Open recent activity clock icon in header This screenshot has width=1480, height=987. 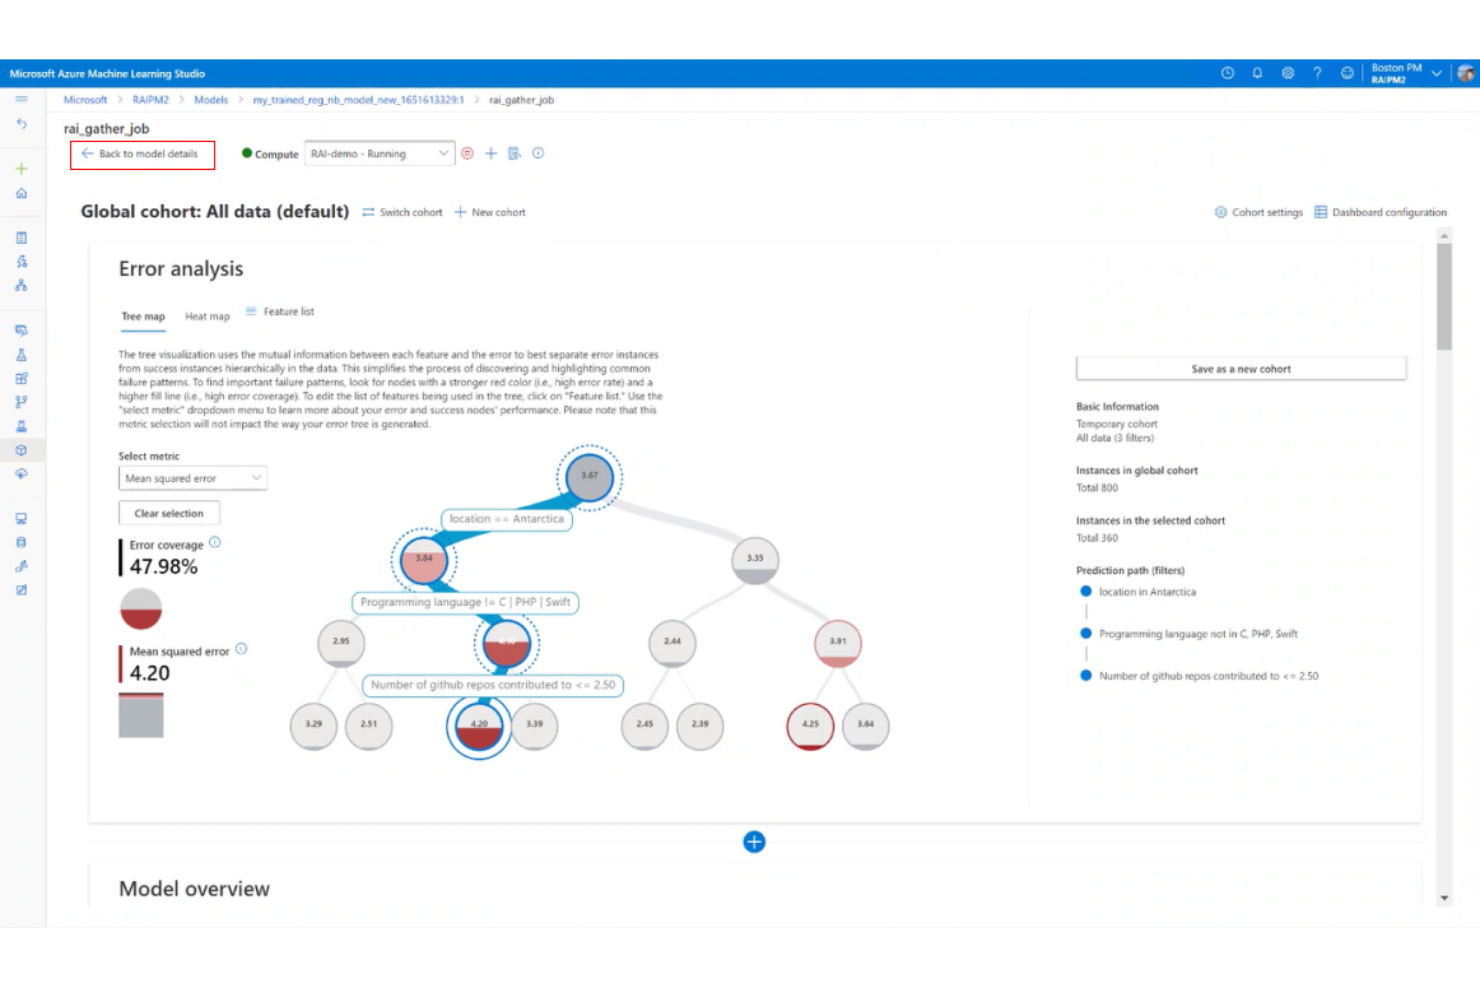tap(1227, 73)
